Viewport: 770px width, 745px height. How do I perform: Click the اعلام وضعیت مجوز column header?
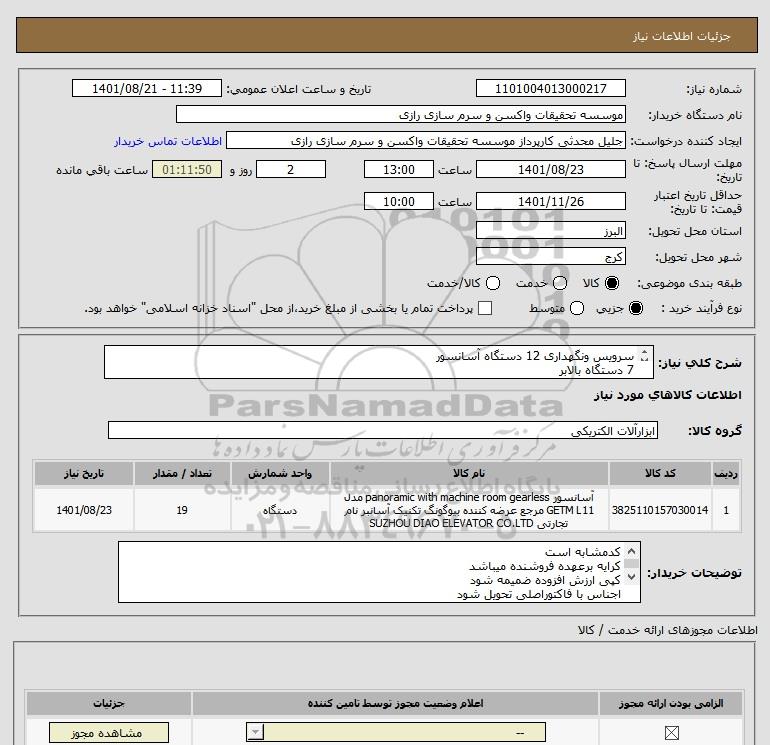click(x=395, y=704)
